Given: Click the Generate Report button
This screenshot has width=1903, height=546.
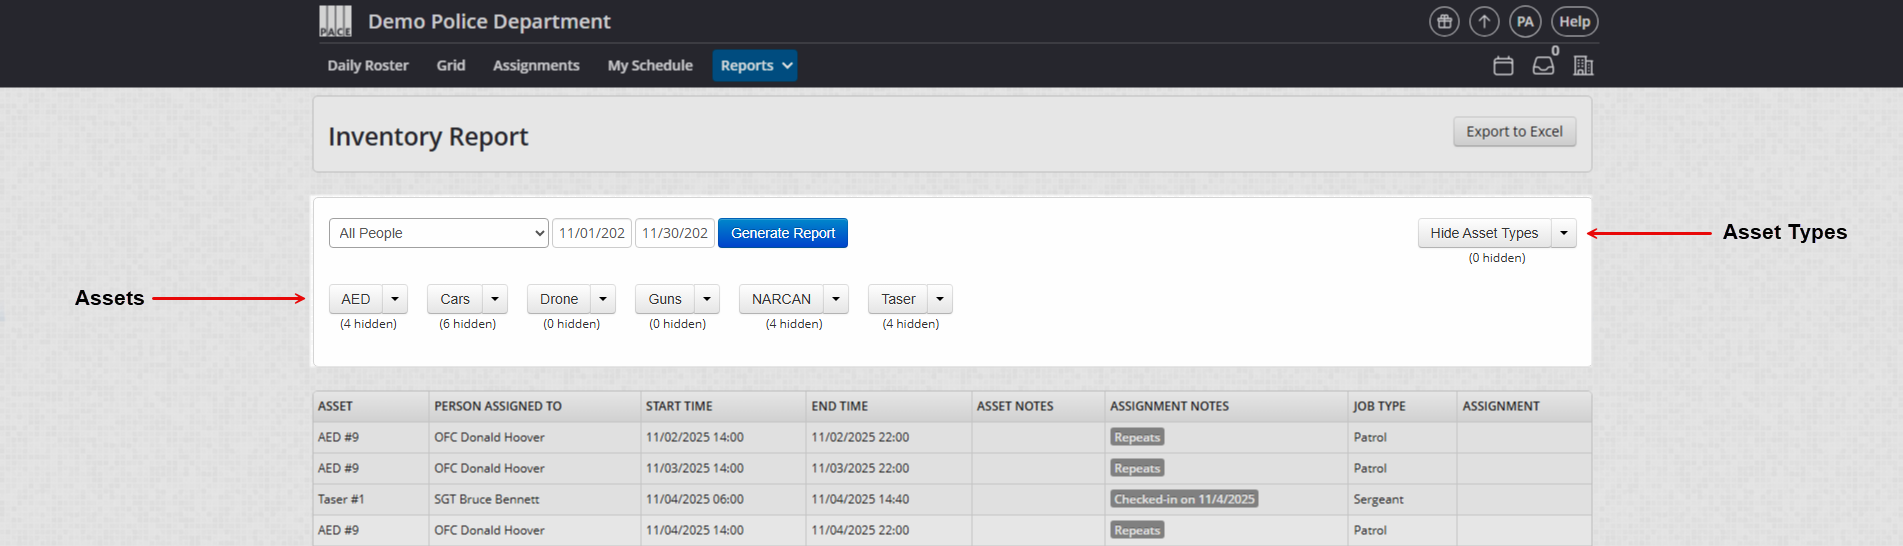Looking at the screenshot, I should point(783,233).
